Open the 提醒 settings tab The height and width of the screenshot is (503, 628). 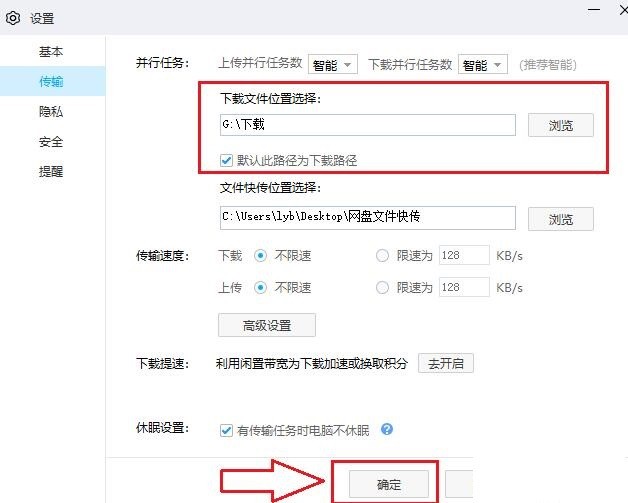pyautogui.click(x=51, y=172)
